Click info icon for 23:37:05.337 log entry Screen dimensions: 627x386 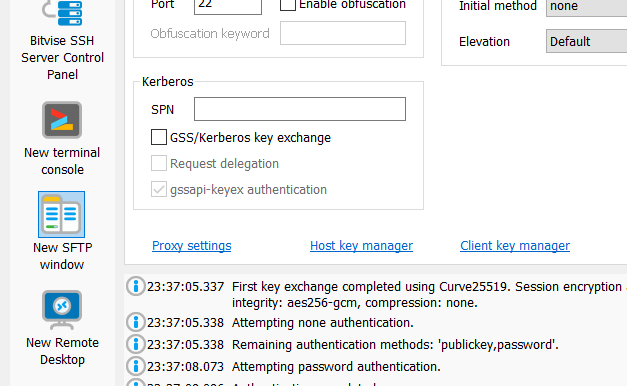[136, 286]
